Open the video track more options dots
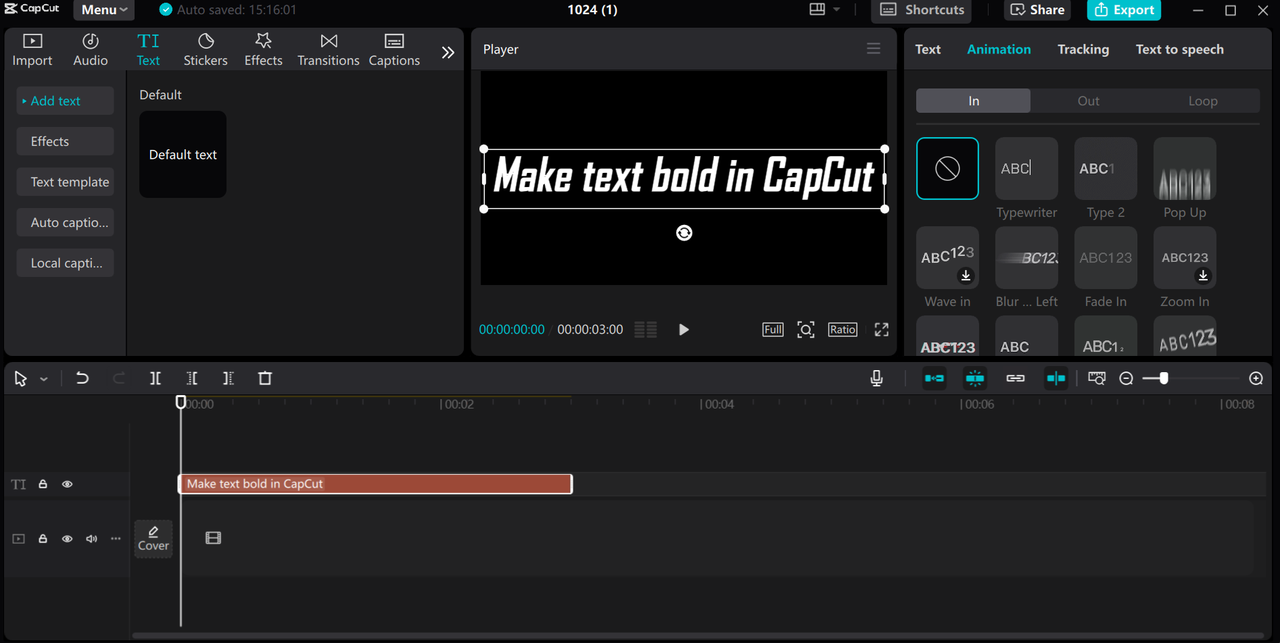This screenshot has height=643, width=1280. pyautogui.click(x=115, y=538)
